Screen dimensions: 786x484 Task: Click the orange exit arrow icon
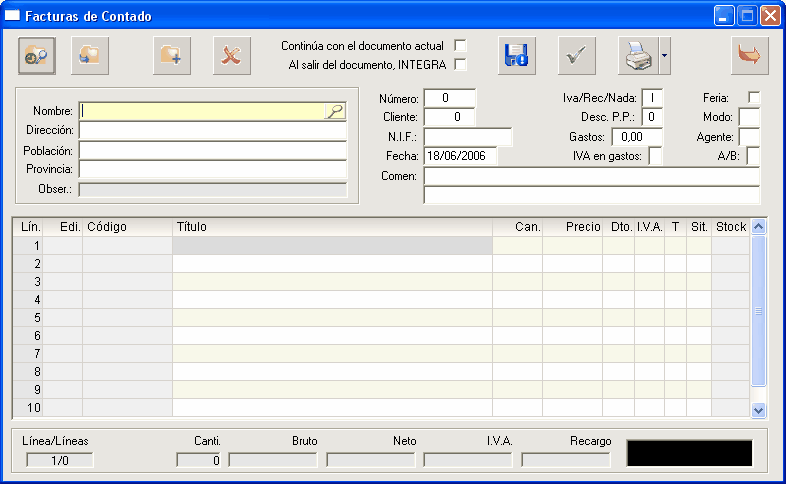[x=749, y=56]
